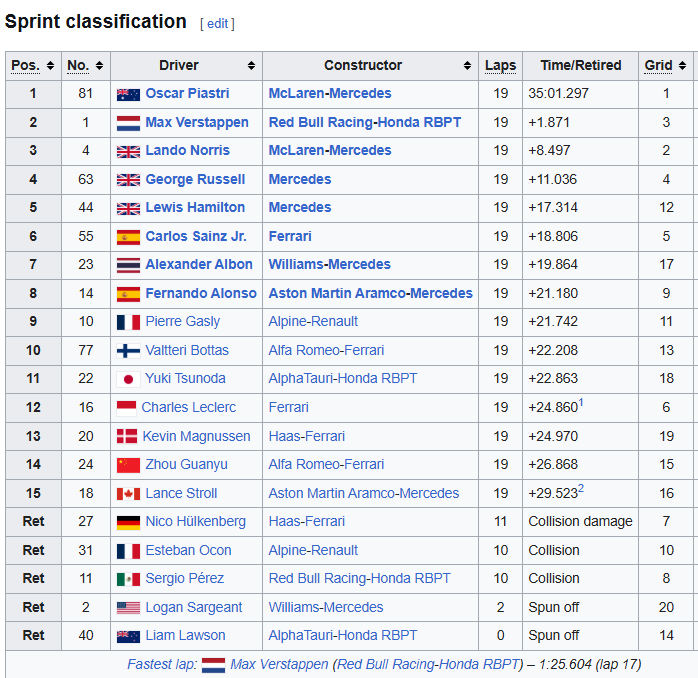Open Alexander Albon driver link

[199, 264]
